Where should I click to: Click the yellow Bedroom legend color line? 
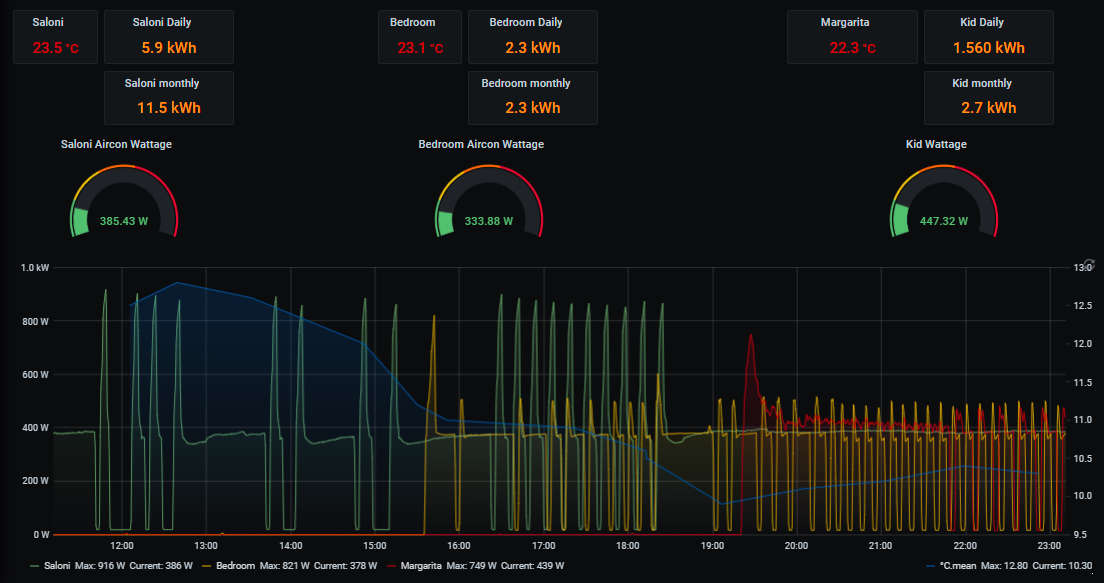(207, 566)
